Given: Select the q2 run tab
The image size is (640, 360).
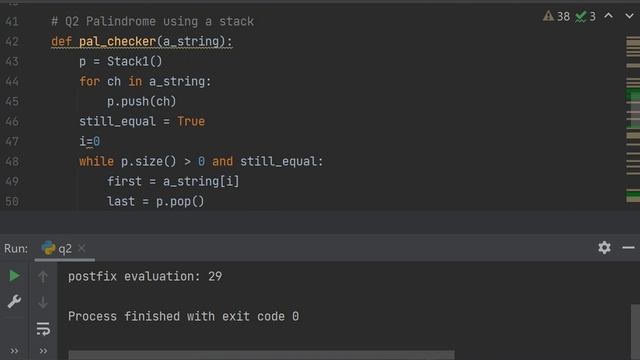Looking at the screenshot, I should 57,248.
